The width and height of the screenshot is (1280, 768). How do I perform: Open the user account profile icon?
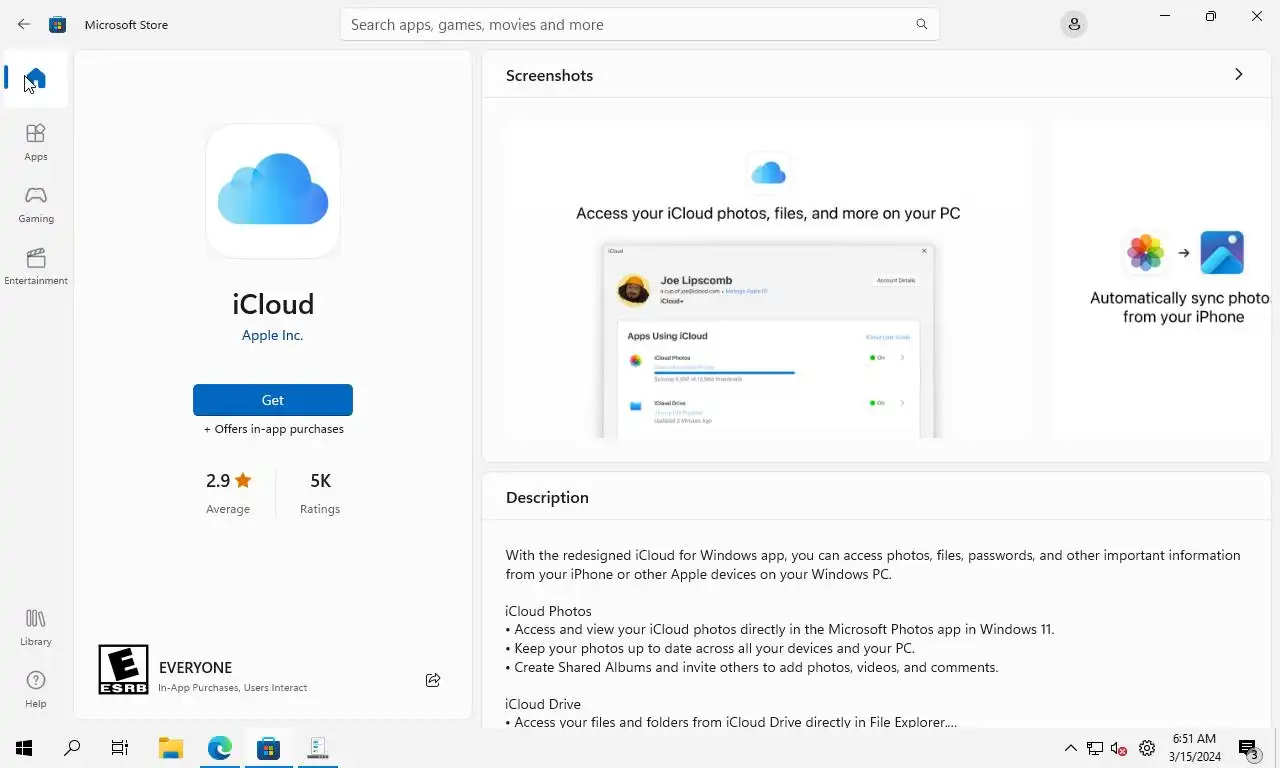[1074, 24]
